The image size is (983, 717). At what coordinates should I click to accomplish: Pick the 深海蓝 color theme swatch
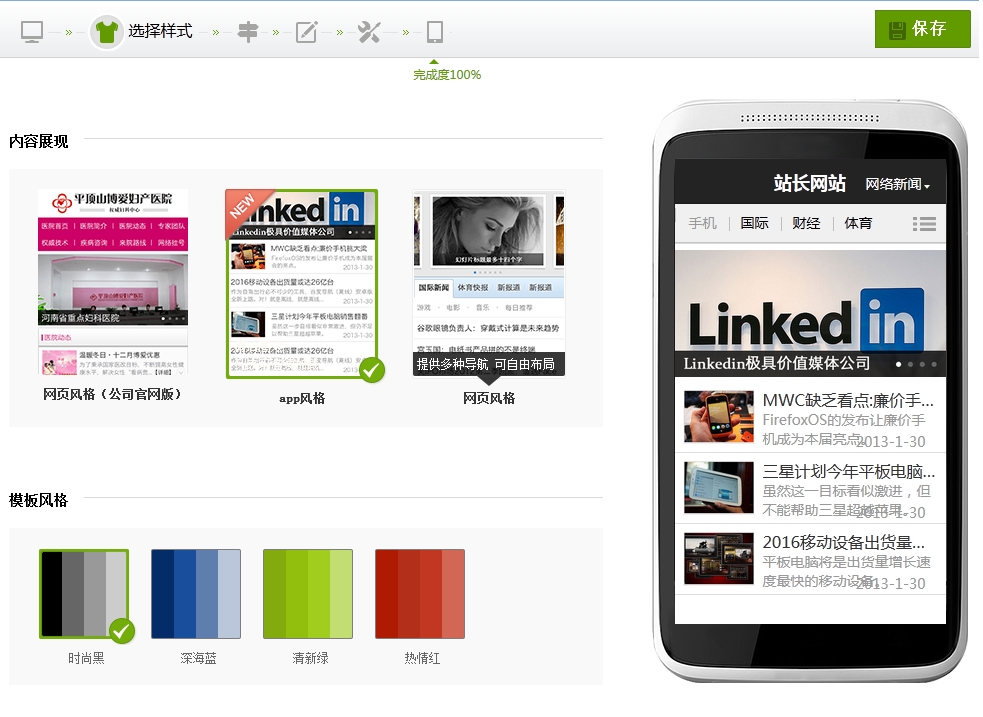tap(196, 593)
